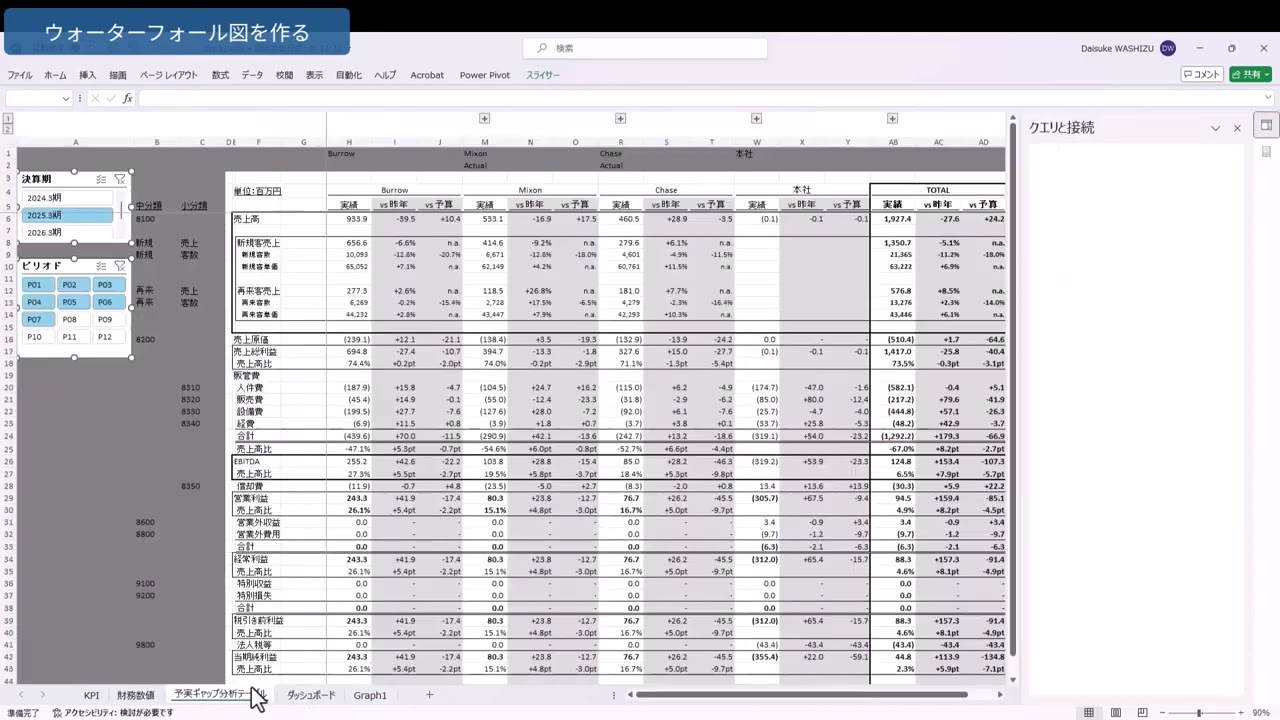The width and height of the screenshot is (1280, 720).
Task: Click the insert function fx icon
Action: coord(127,98)
